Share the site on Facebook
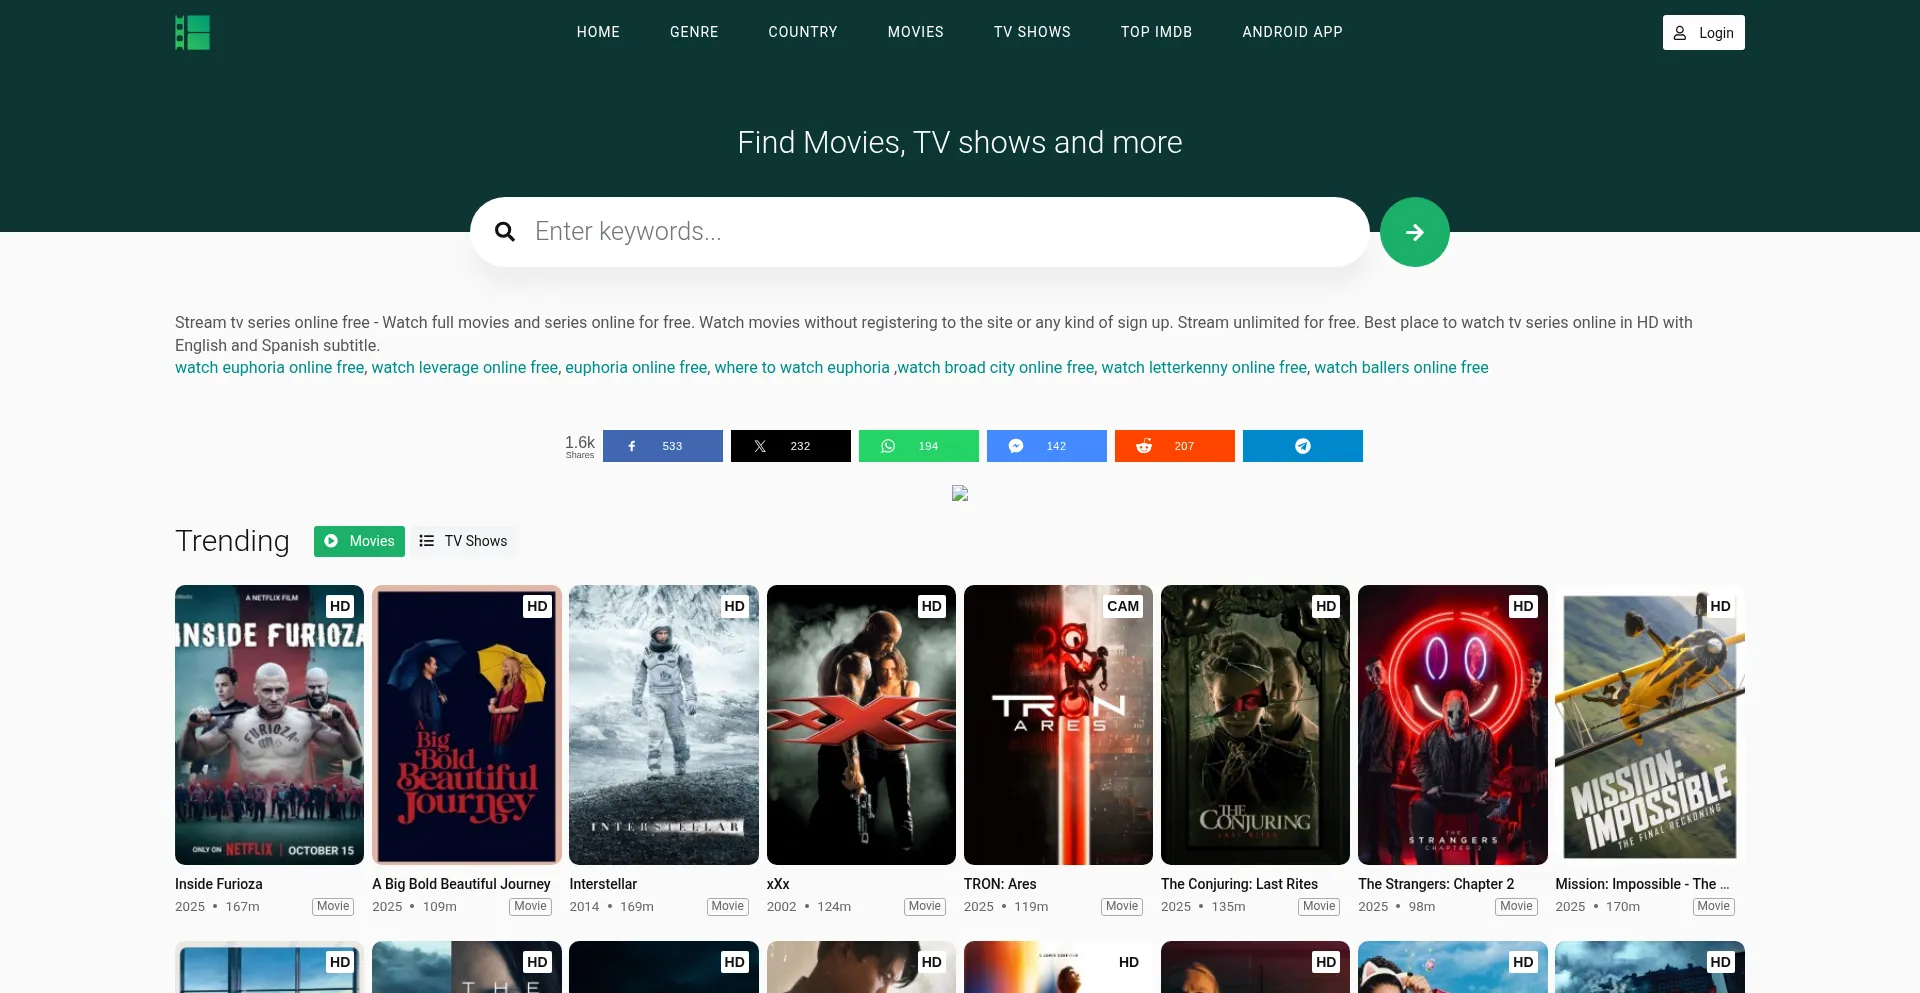 pyautogui.click(x=662, y=446)
